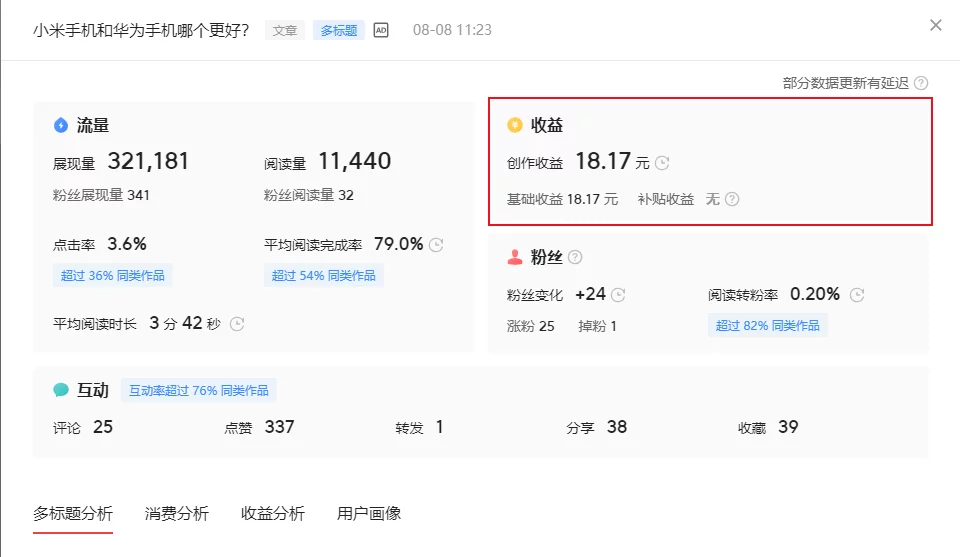Click clock icon beside 平均阅读时长
960x557 pixels.
pos(237,324)
